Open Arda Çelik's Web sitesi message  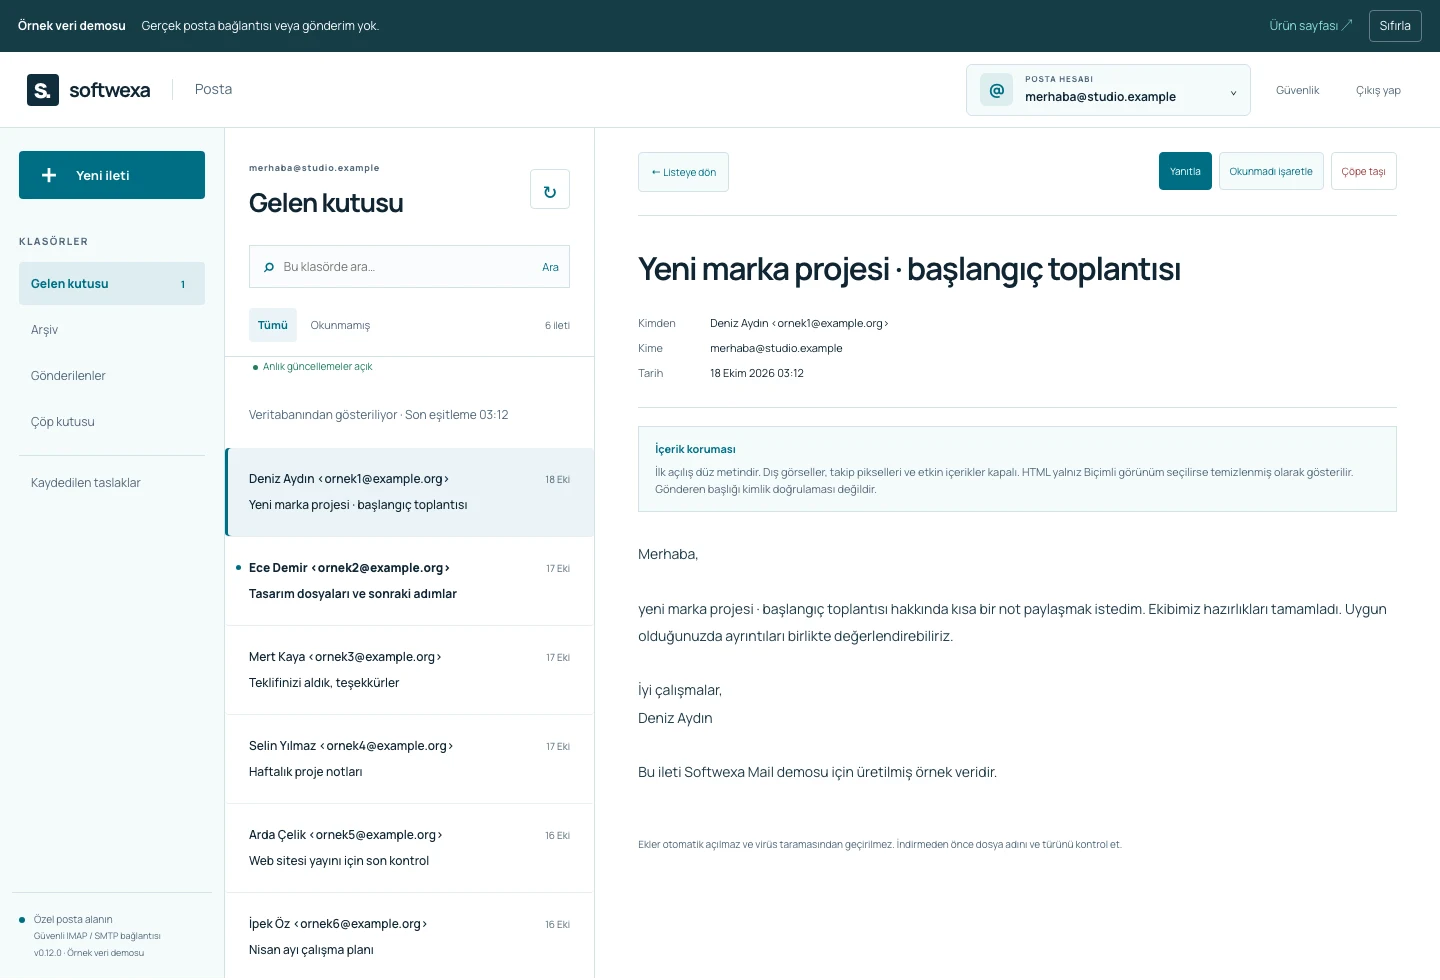coord(410,848)
